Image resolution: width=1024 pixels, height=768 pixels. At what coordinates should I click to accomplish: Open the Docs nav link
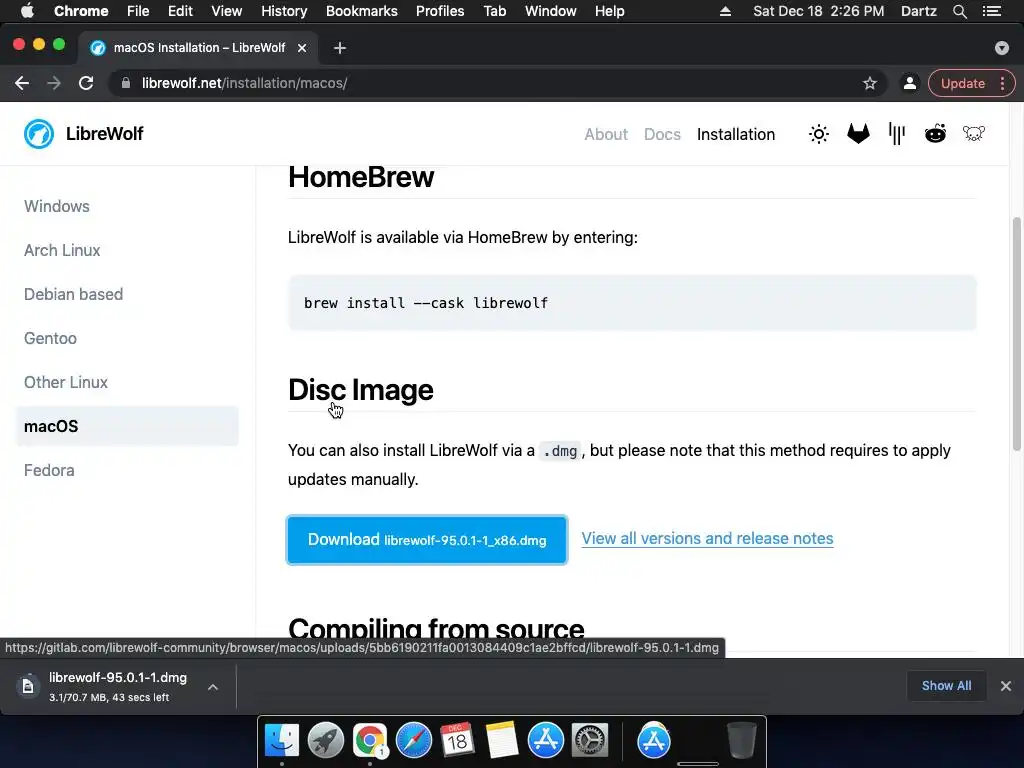[x=662, y=134]
